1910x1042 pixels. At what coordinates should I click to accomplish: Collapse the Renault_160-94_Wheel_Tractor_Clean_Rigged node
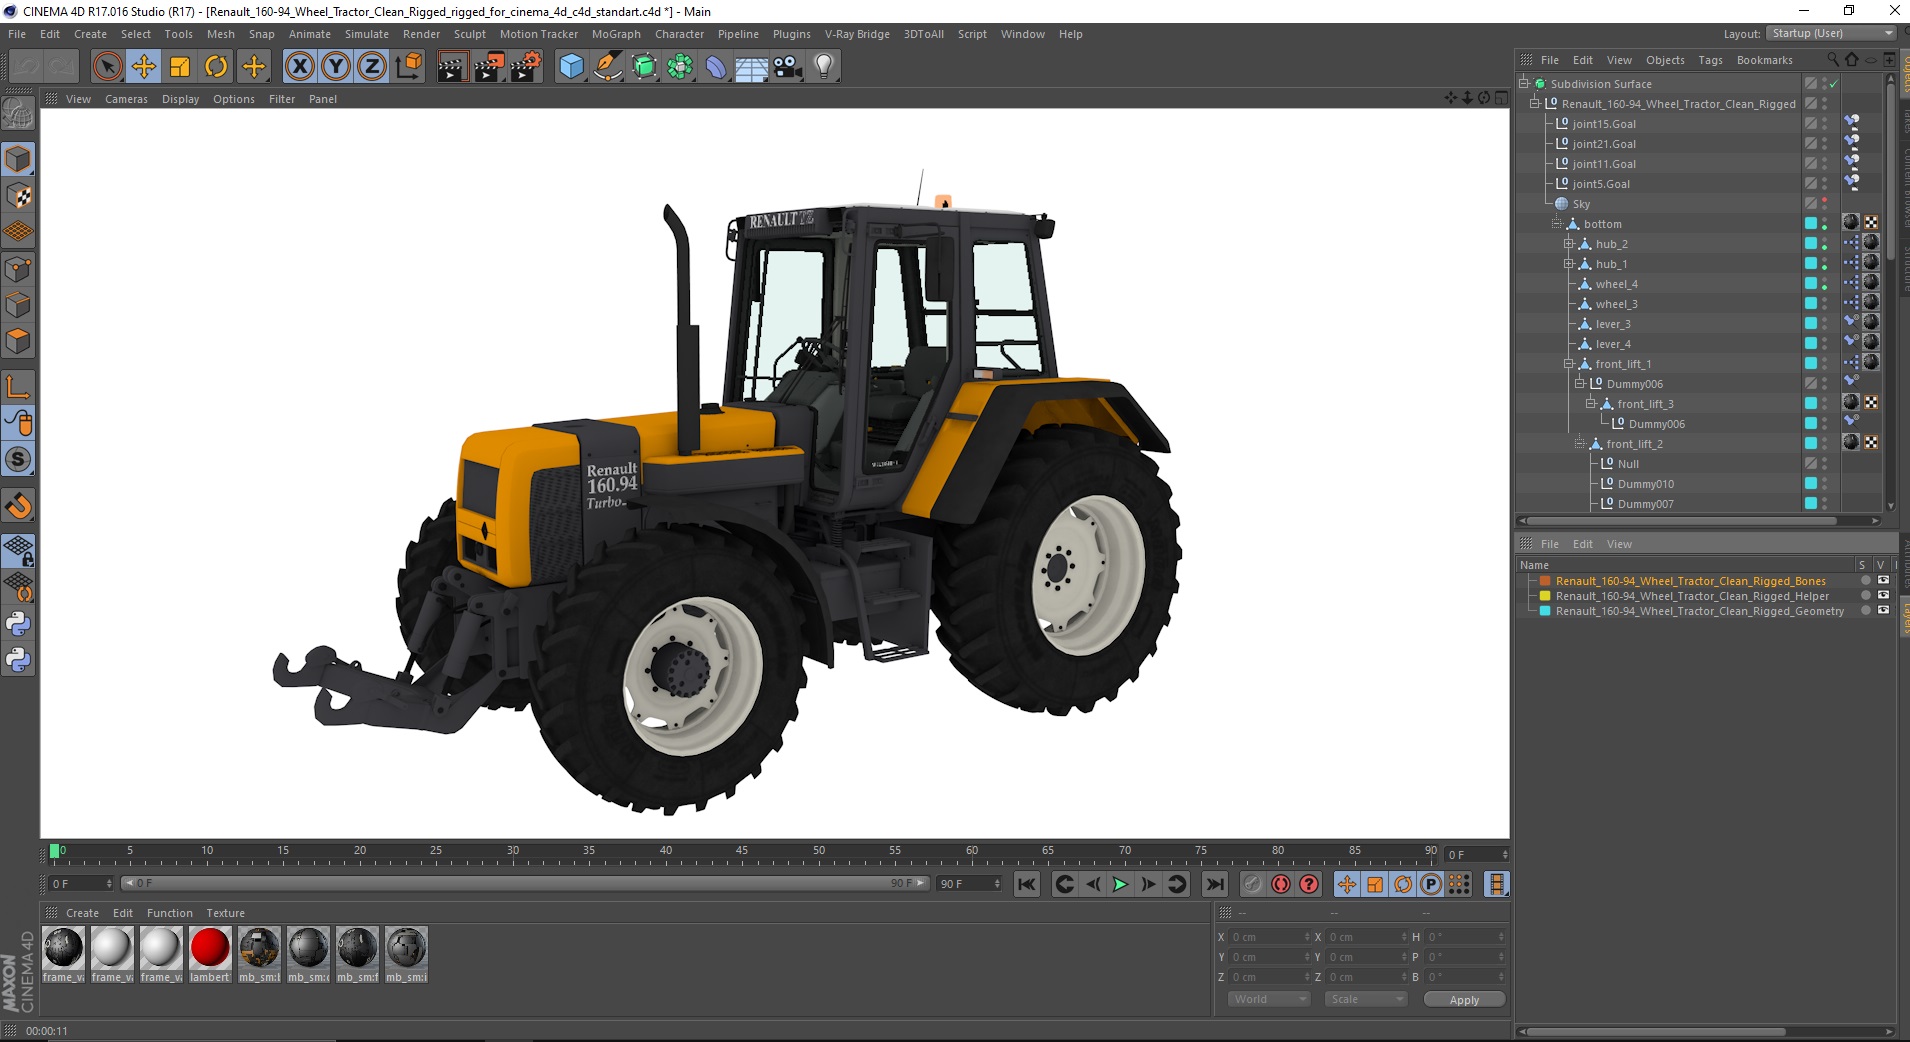(1535, 103)
